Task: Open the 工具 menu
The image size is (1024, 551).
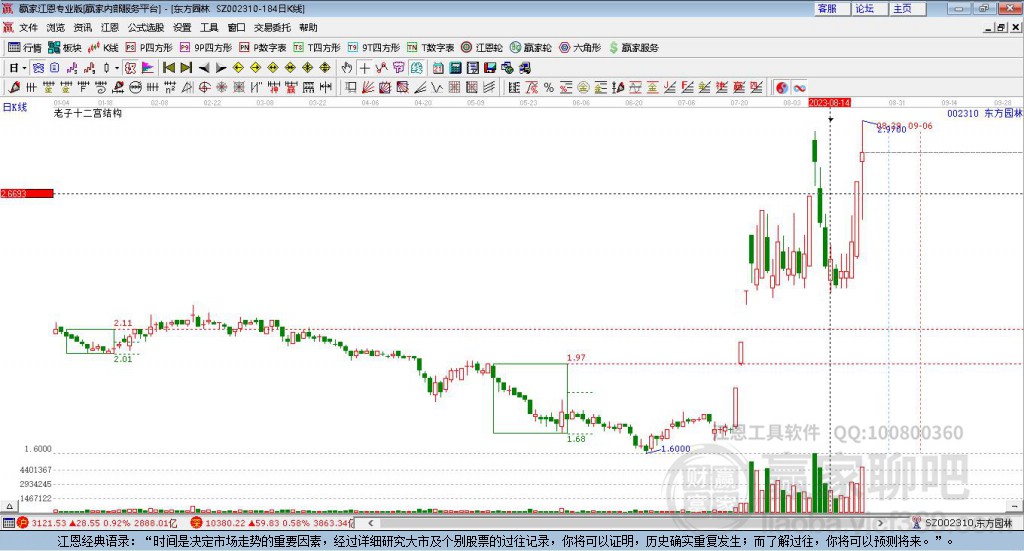Action: click(209, 27)
